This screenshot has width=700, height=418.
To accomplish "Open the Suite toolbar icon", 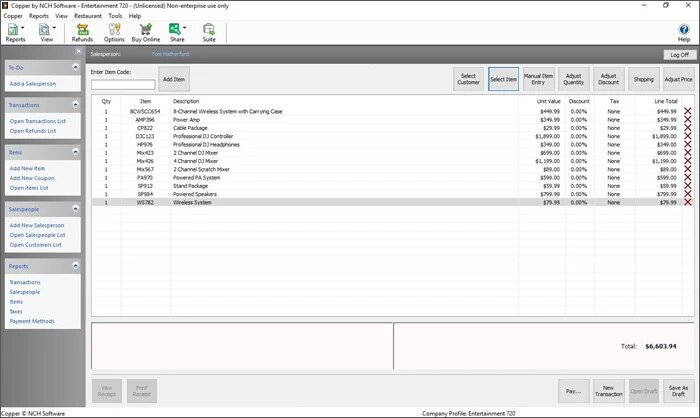I will click(x=209, y=29).
